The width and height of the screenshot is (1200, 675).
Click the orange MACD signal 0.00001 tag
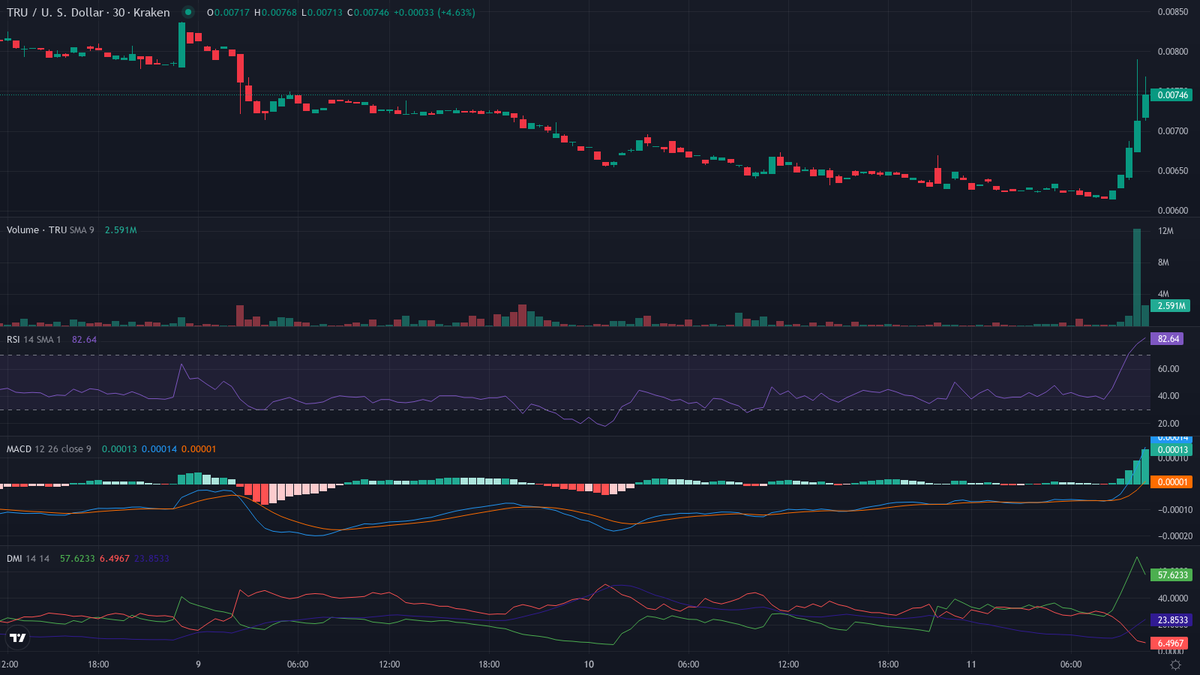click(1171, 482)
